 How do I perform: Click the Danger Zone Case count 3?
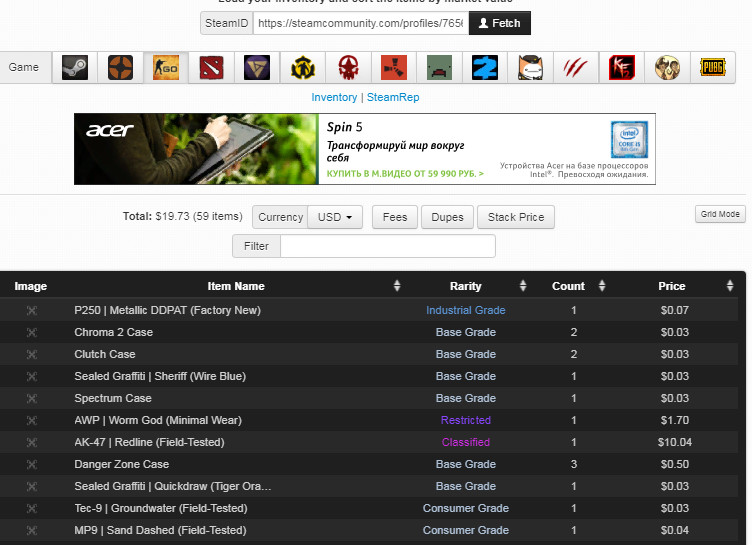point(574,464)
